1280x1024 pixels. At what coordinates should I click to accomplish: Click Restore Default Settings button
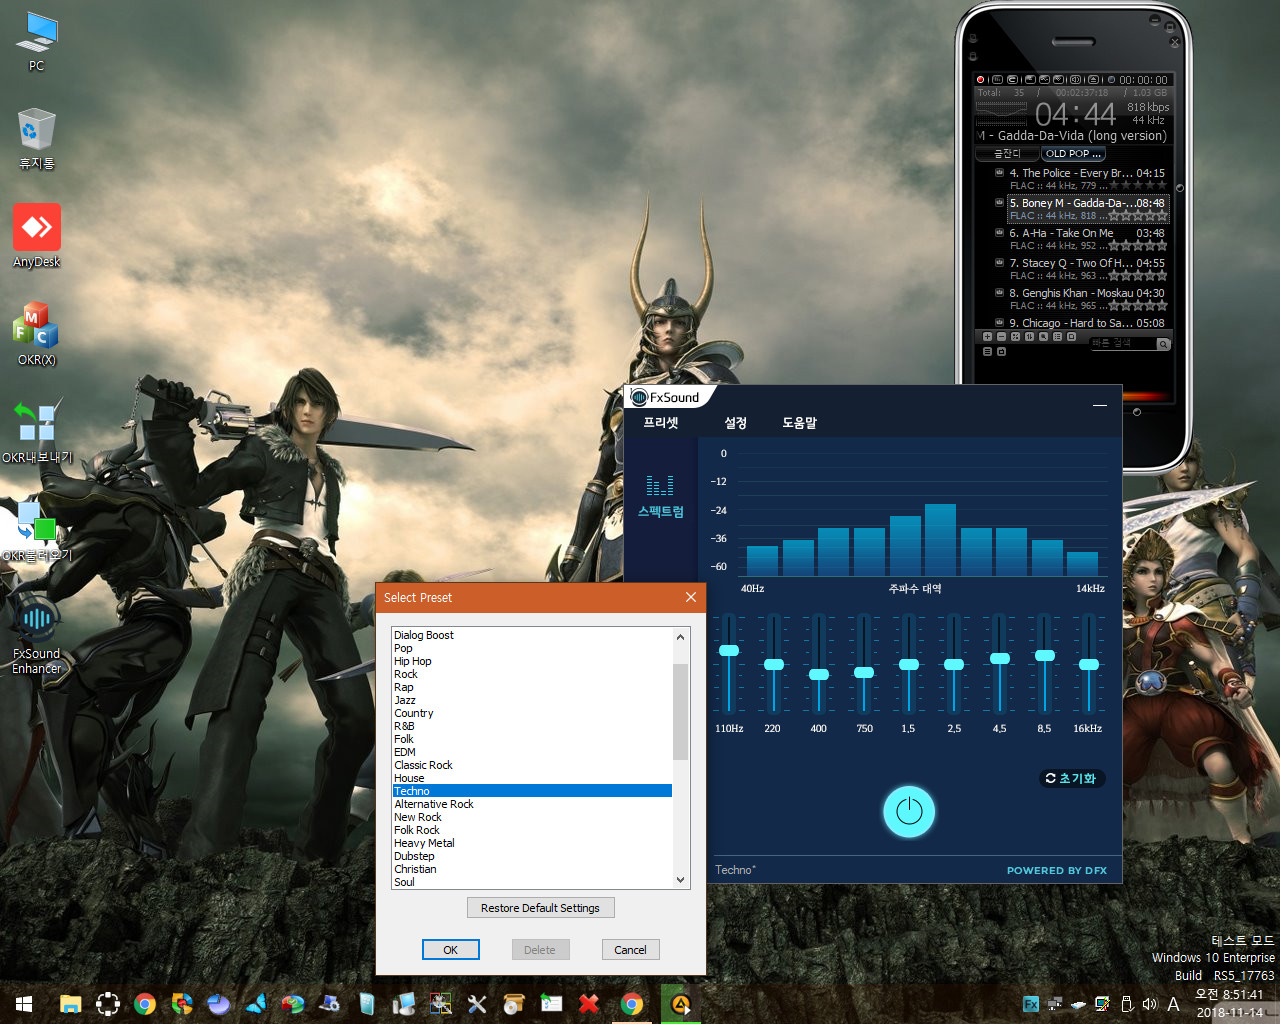[540, 908]
